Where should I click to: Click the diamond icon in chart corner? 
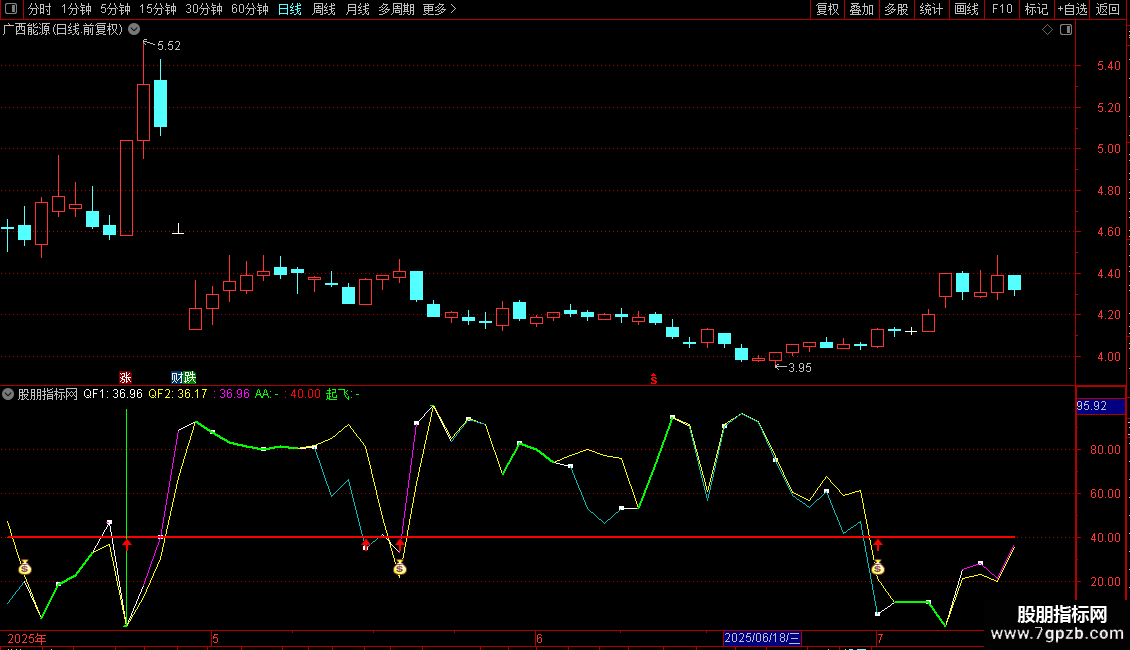point(1047,30)
